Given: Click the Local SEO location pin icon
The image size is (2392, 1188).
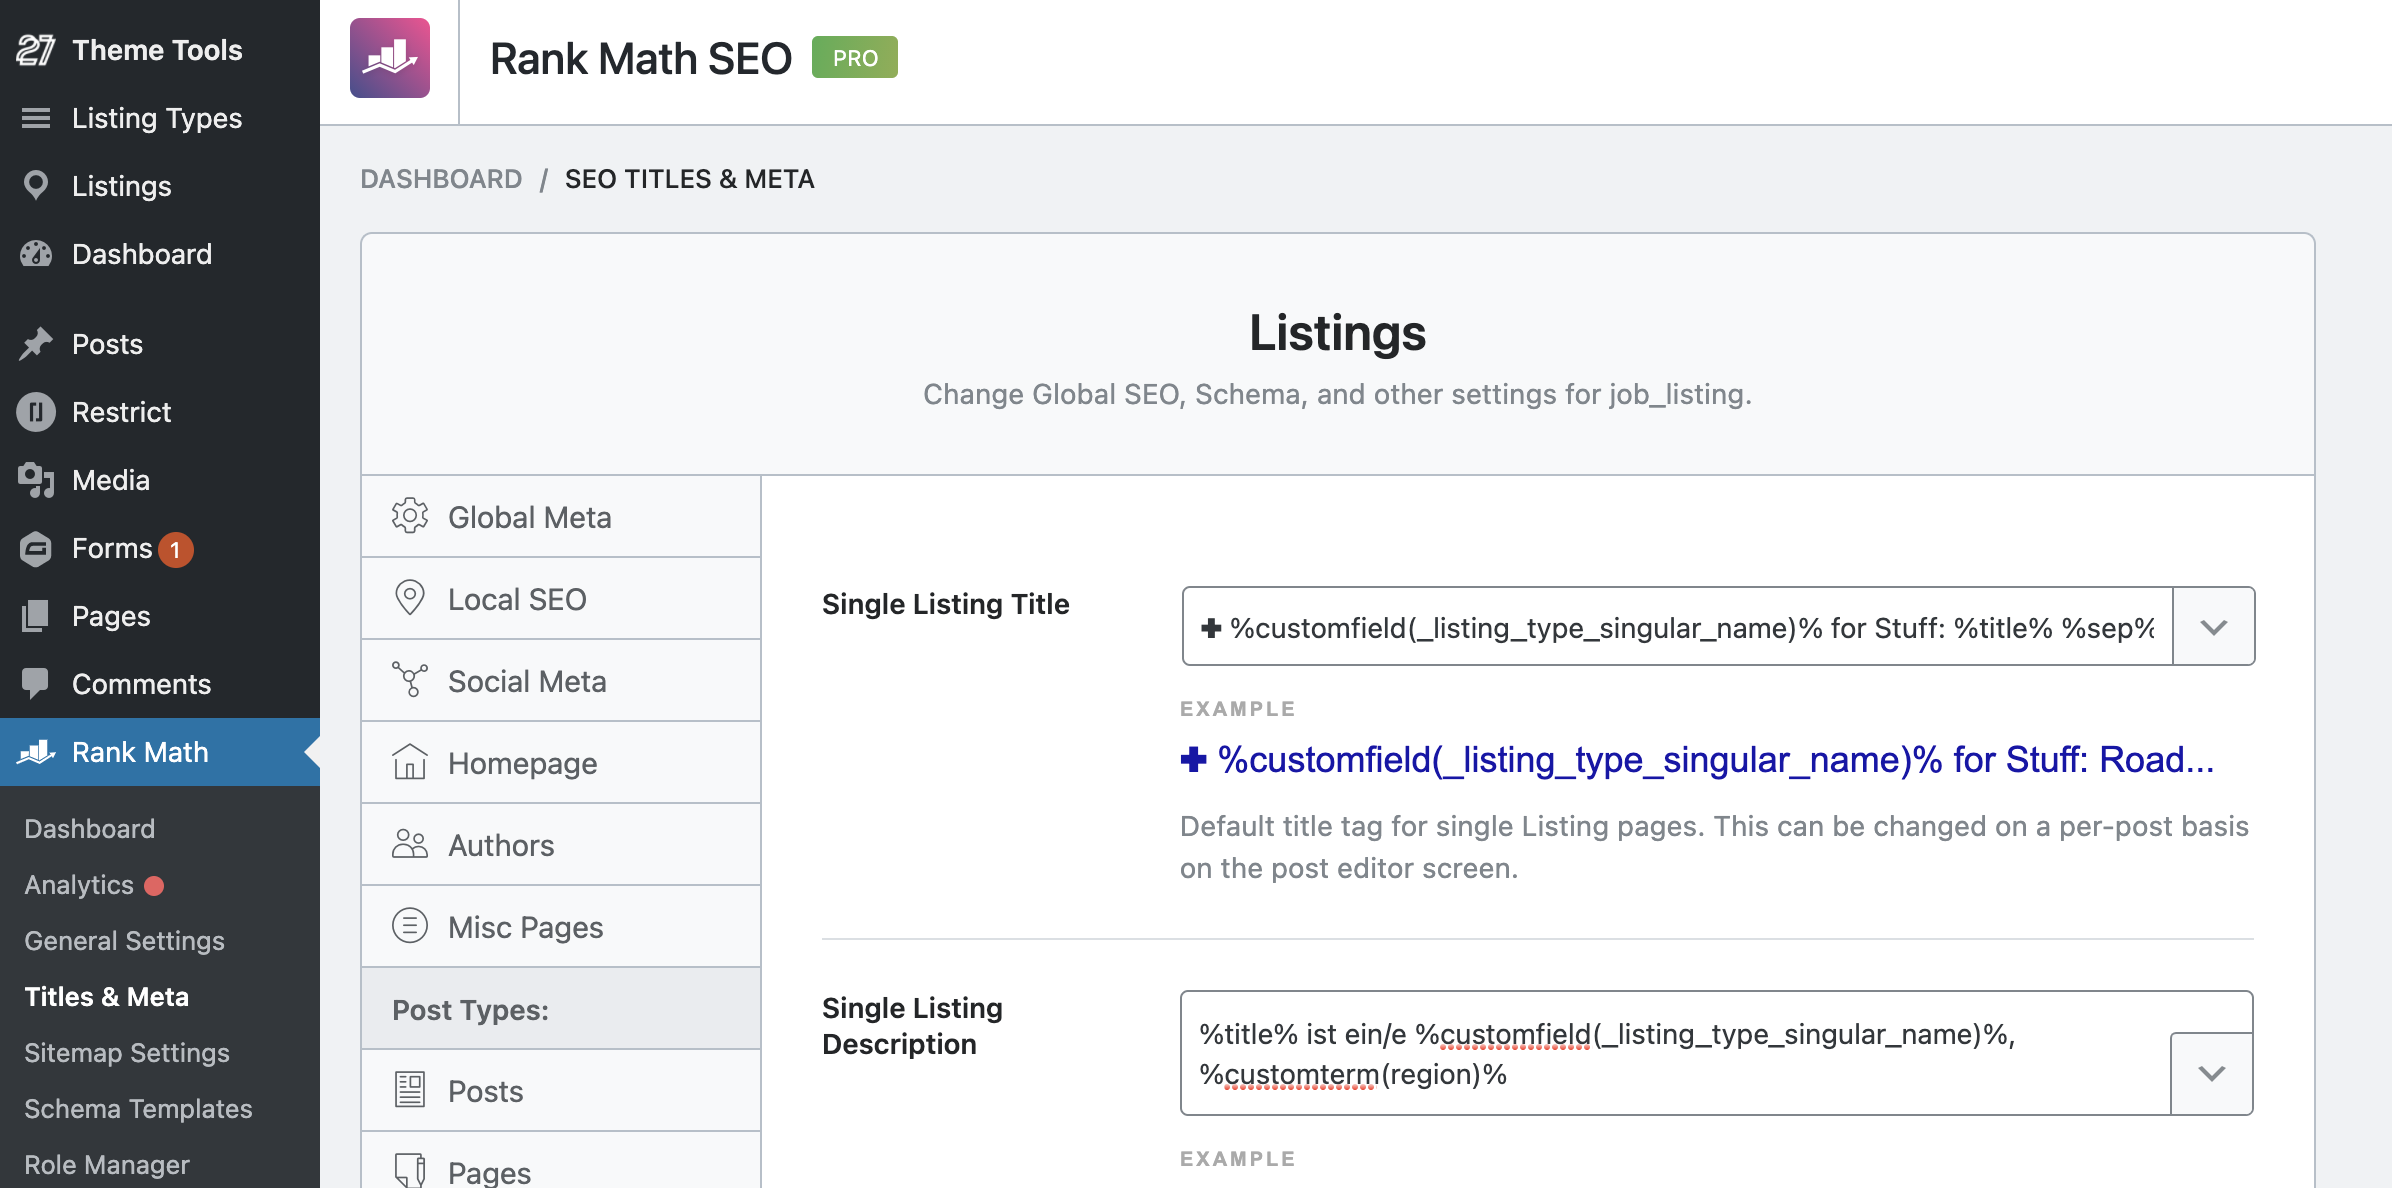Looking at the screenshot, I should click(x=410, y=598).
